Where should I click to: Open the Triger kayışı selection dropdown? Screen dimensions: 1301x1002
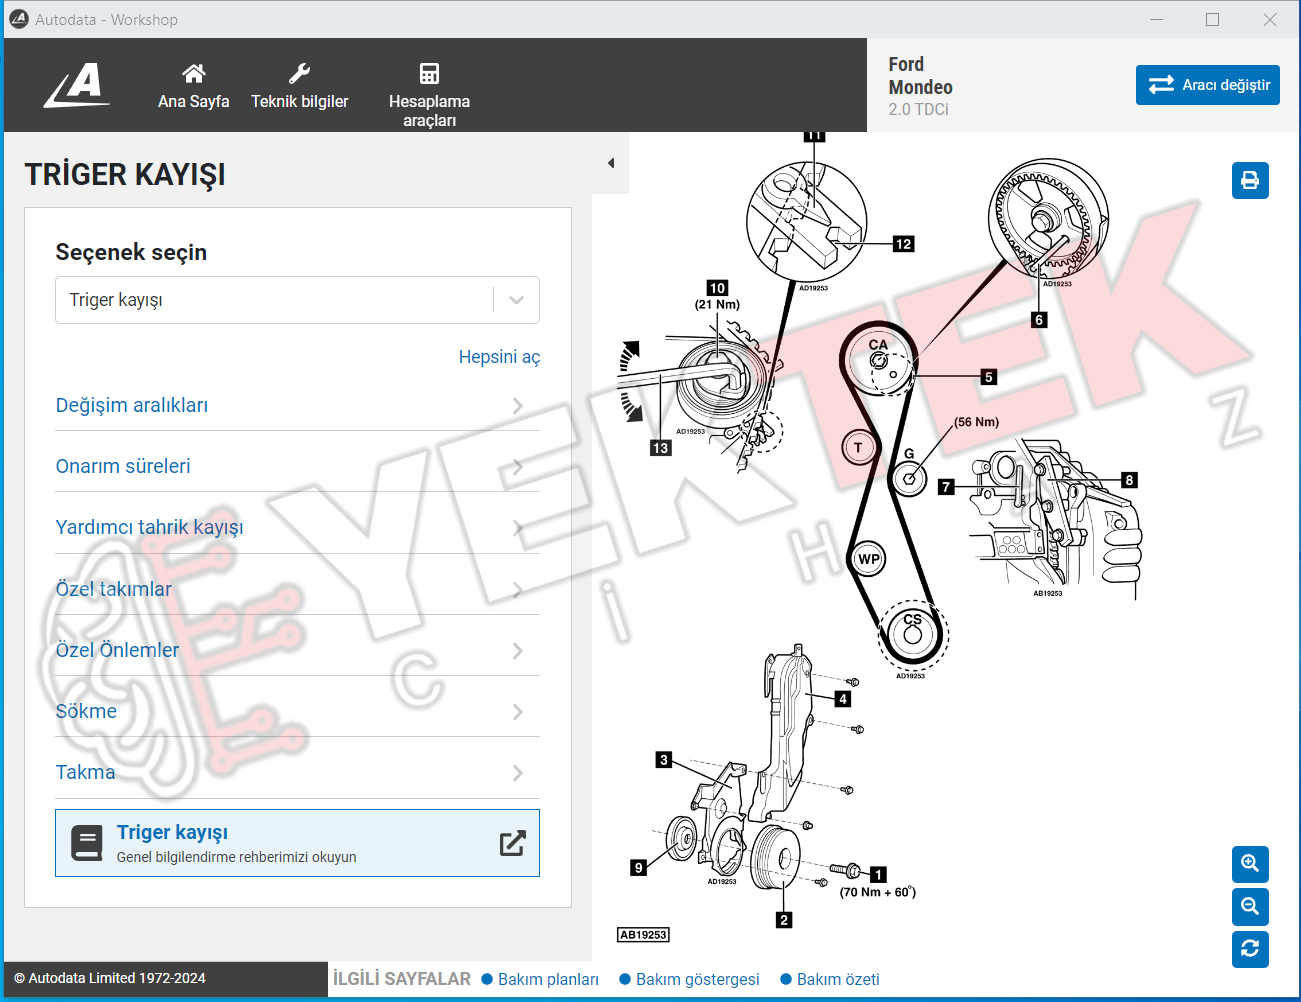click(297, 300)
